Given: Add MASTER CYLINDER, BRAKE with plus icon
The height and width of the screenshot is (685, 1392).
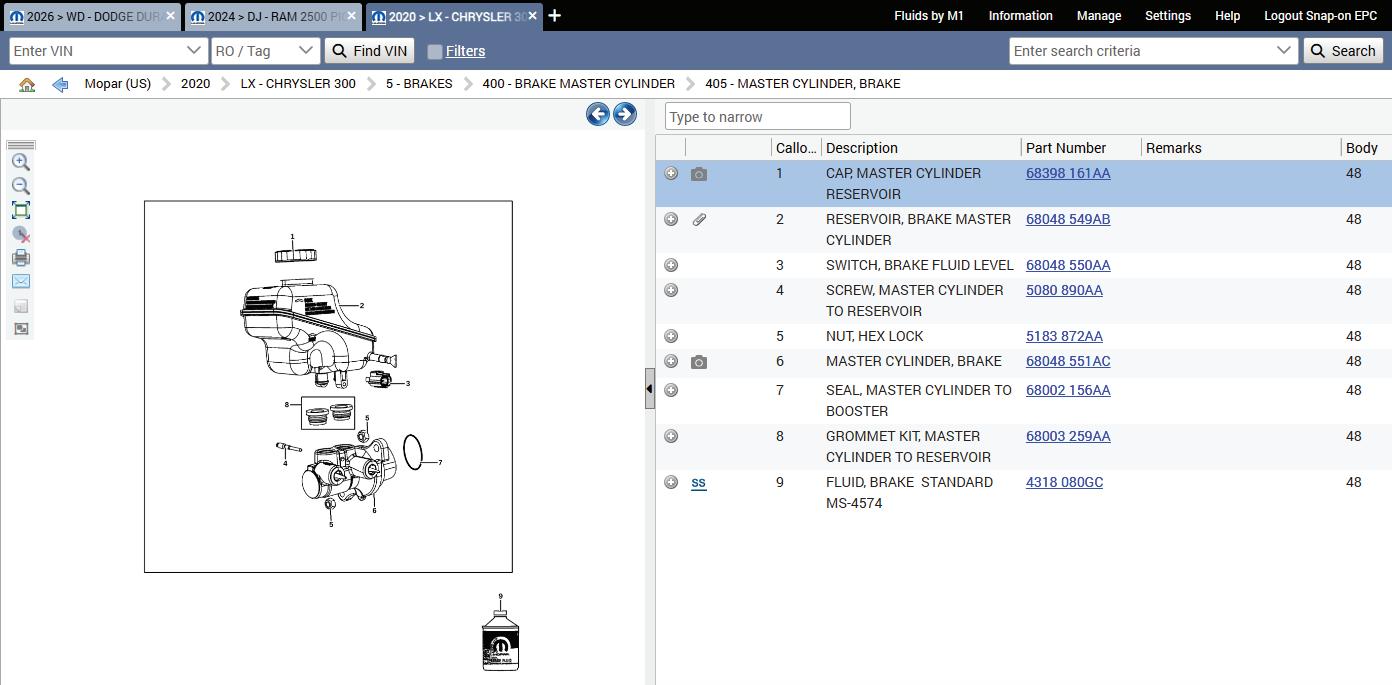Looking at the screenshot, I should (671, 362).
